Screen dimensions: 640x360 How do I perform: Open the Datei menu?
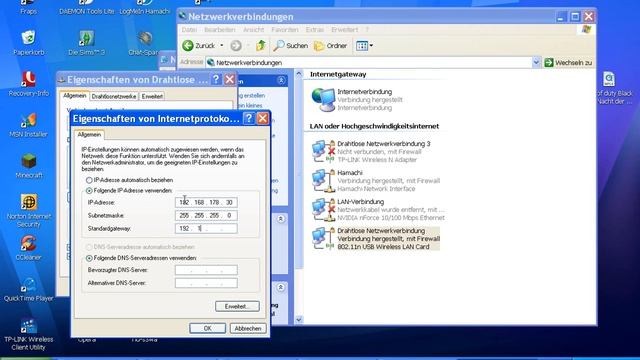coord(189,30)
